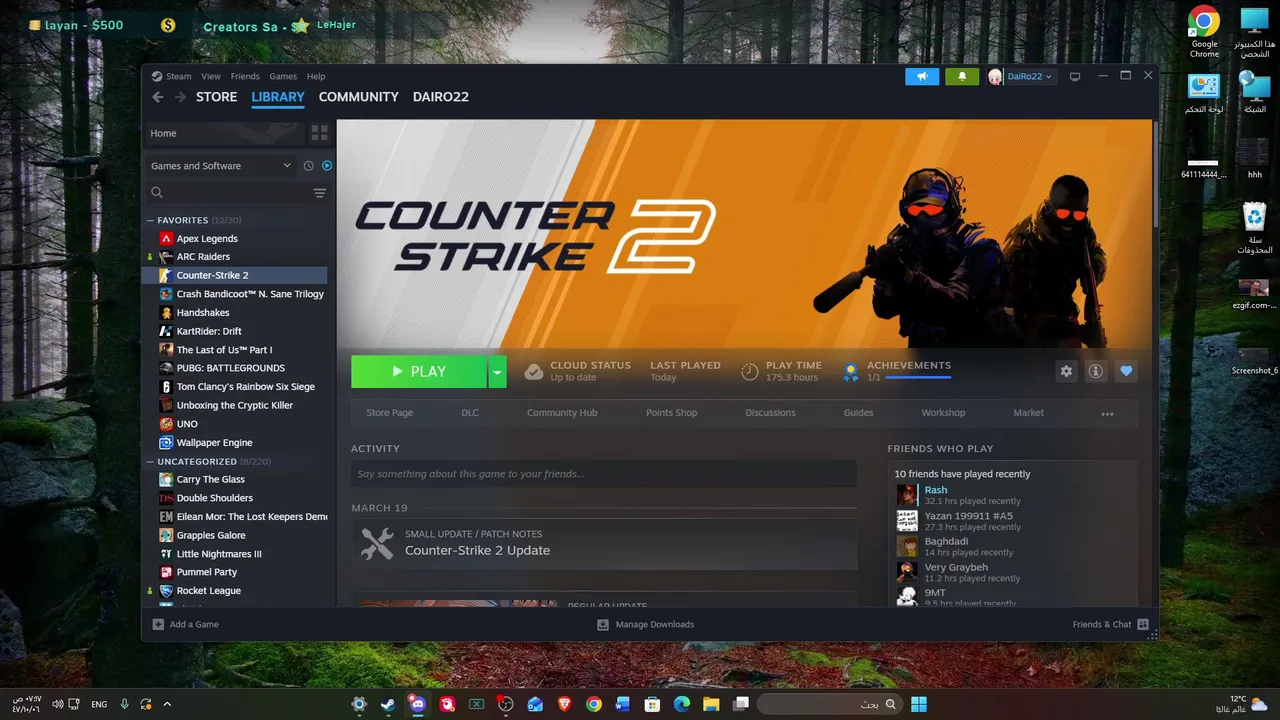Open the PLAY options dropdown arrow

click(497, 371)
